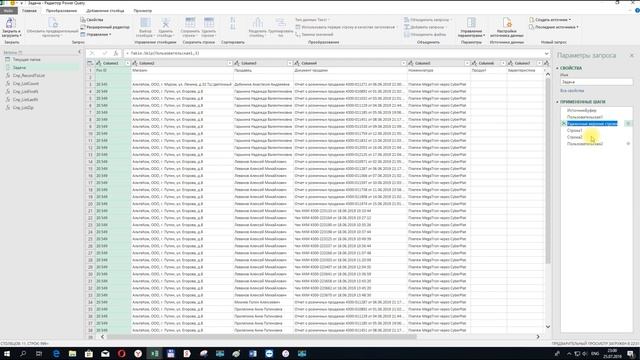The width and height of the screenshot is (640, 360).
Task: Cancel formula edit with X icon
Action: coord(92,53)
